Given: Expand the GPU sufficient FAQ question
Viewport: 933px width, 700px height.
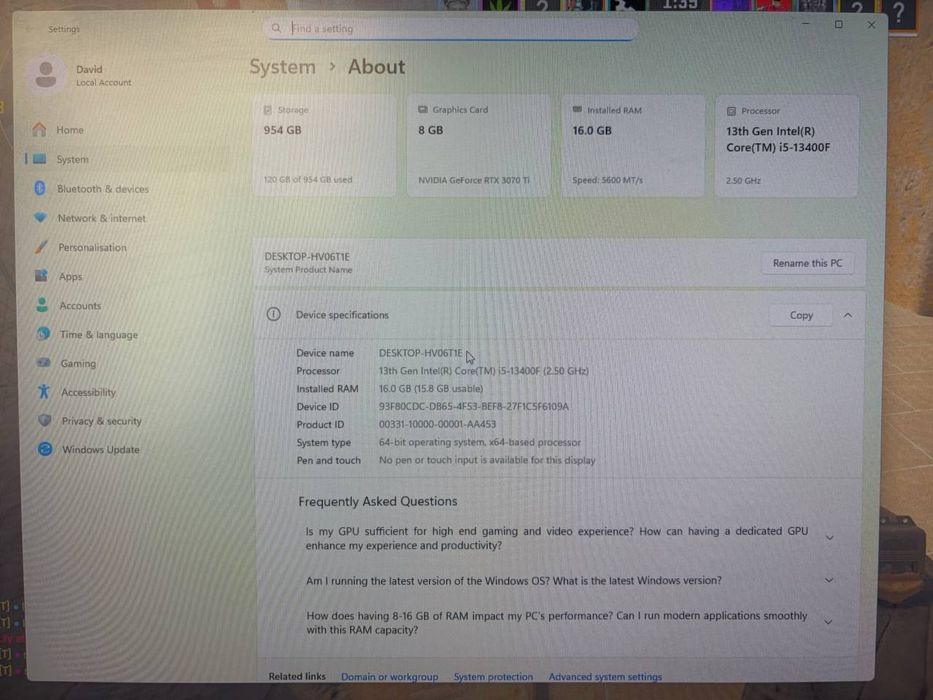Looking at the screenshot, I should 829,538.
